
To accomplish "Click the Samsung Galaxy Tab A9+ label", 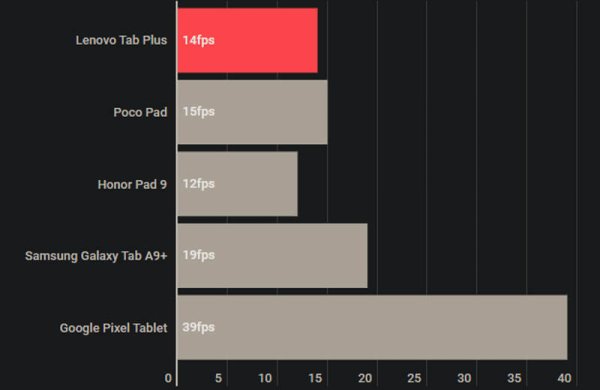I will [96, 256].
